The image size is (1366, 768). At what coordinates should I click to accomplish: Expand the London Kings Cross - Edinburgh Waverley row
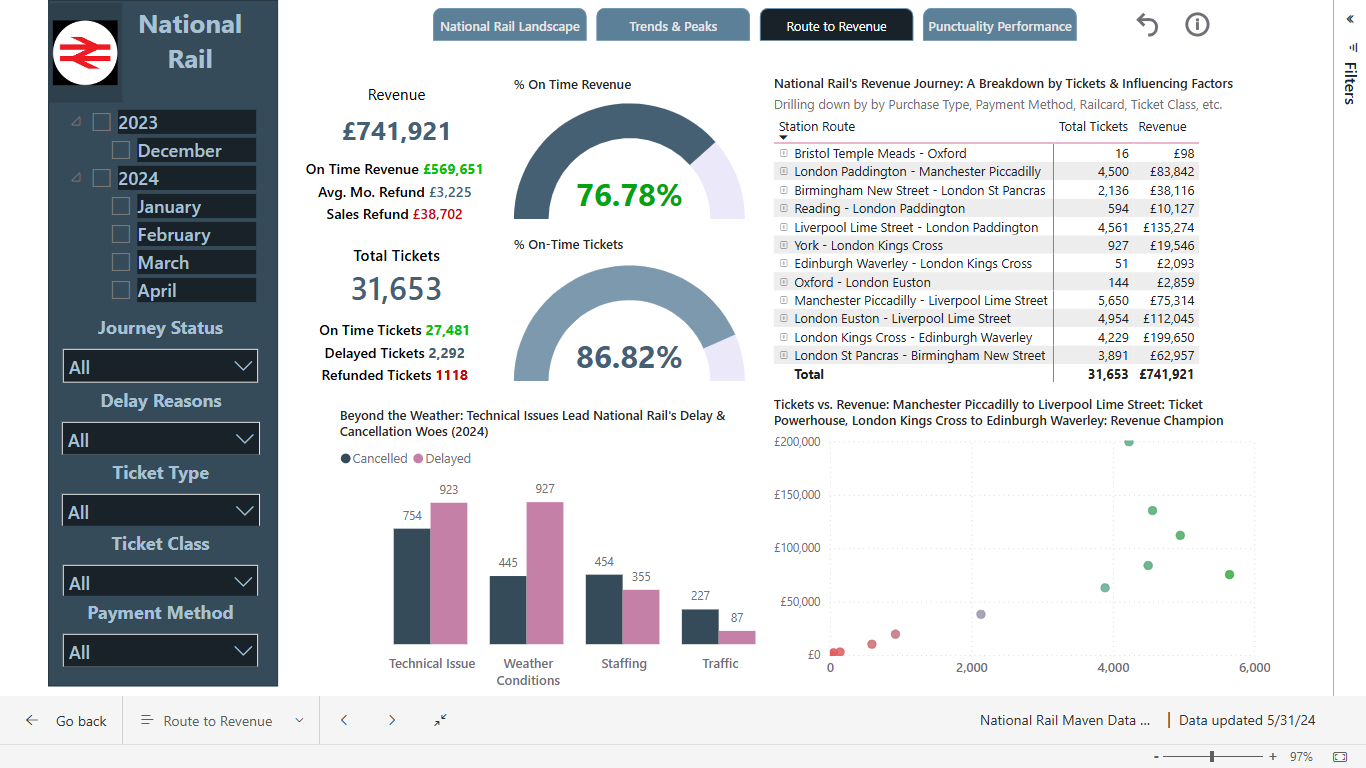[x=783, y=337]
